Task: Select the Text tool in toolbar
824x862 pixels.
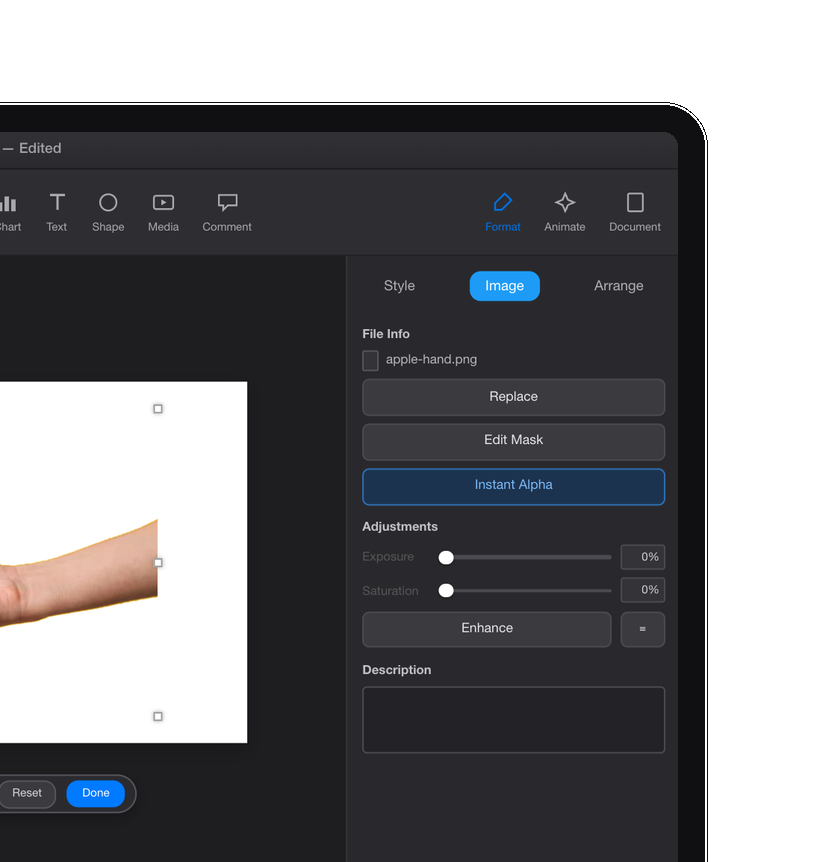Action: coord(57,212)
